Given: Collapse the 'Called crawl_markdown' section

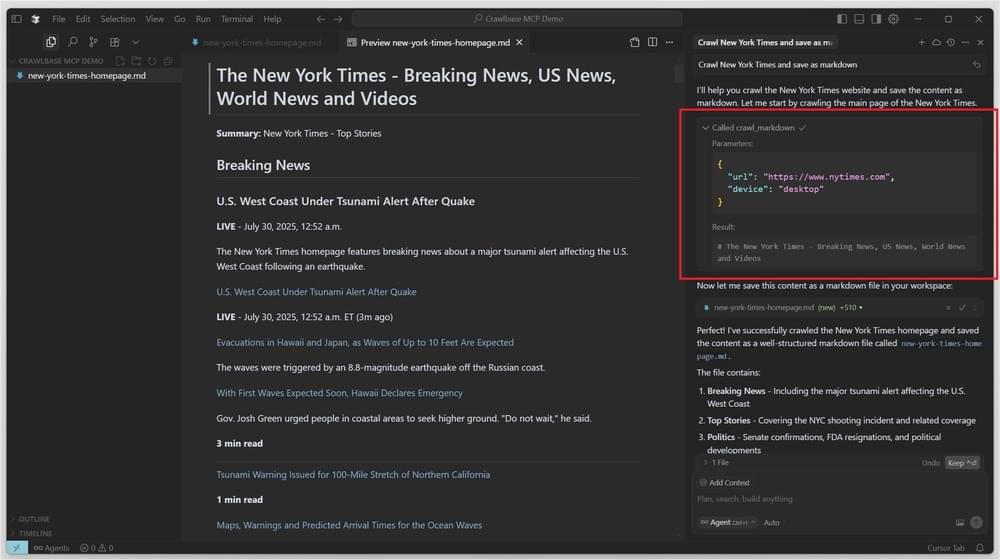Looking at the screenshot, I should pos(706,128).
